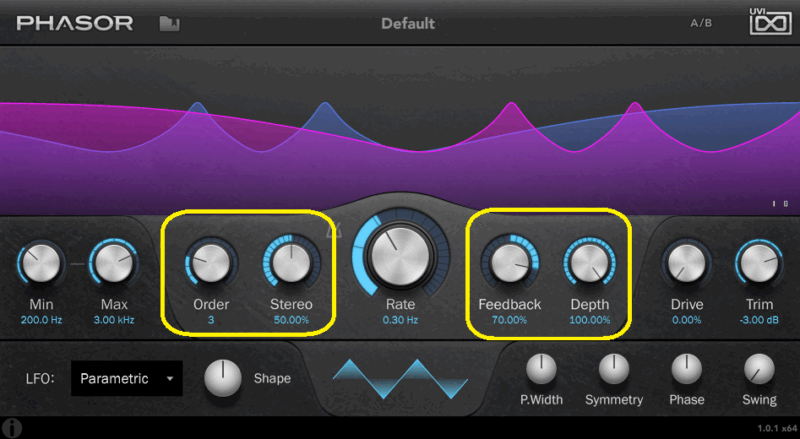Image resolution: width=800 pixels, height=439 pixels.
Task: Click the Phase knob
Action: [x=687, y=369]
